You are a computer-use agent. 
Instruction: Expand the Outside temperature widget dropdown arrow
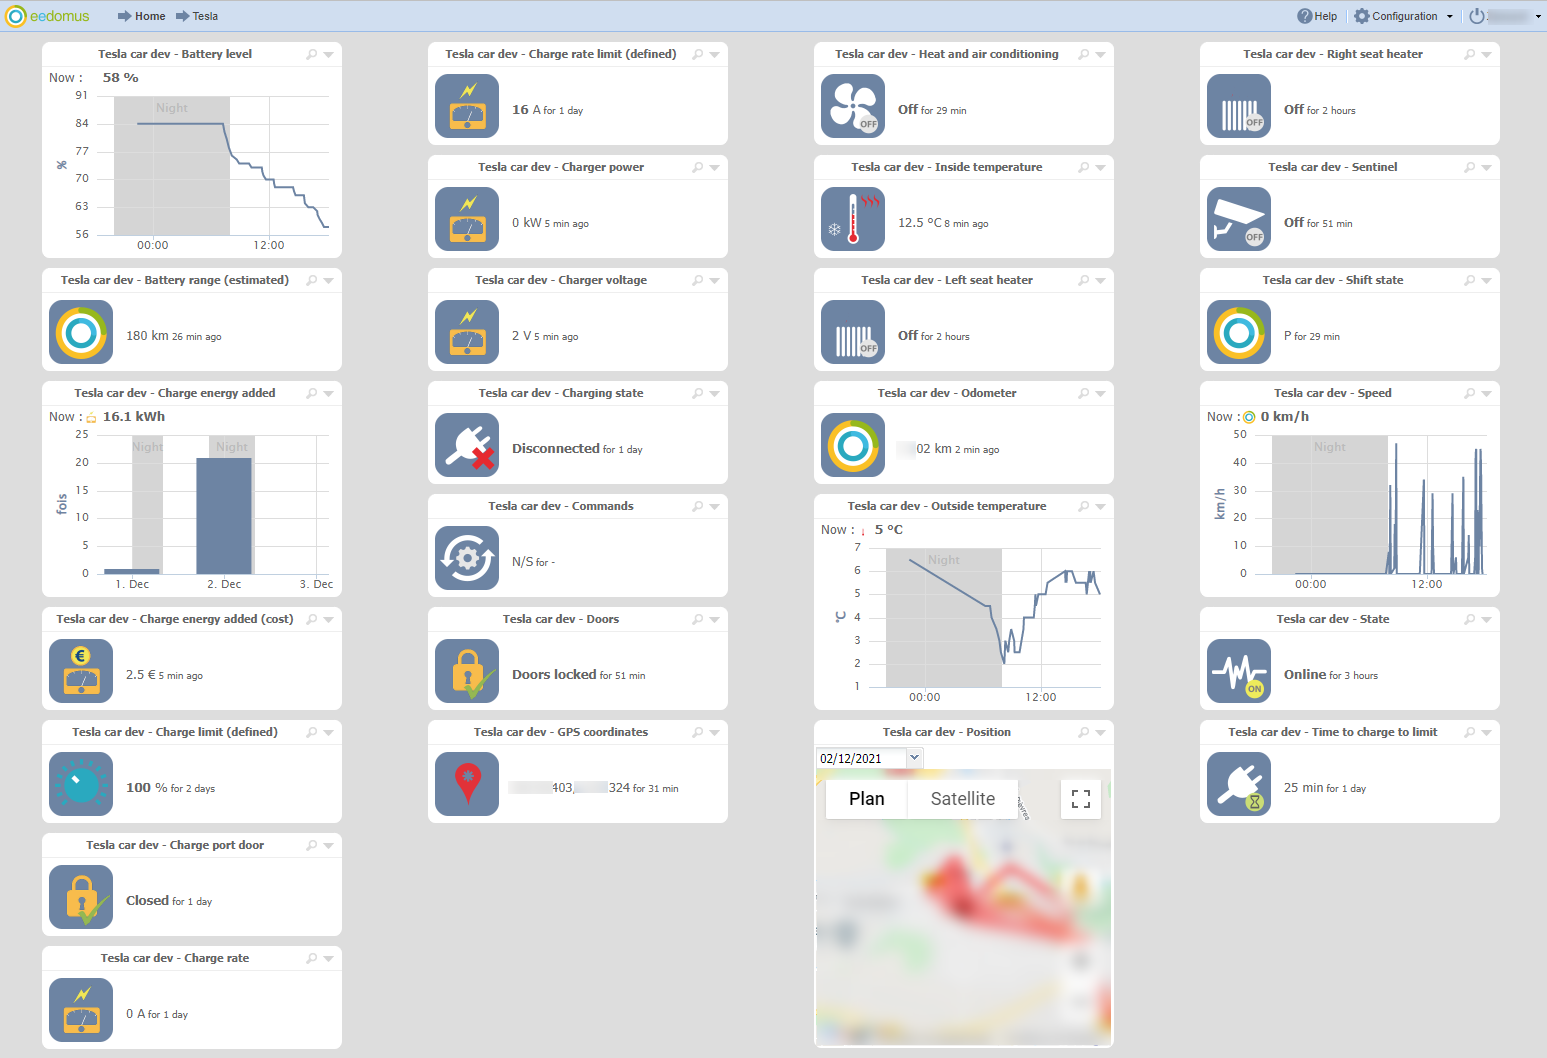point(1100,507)
